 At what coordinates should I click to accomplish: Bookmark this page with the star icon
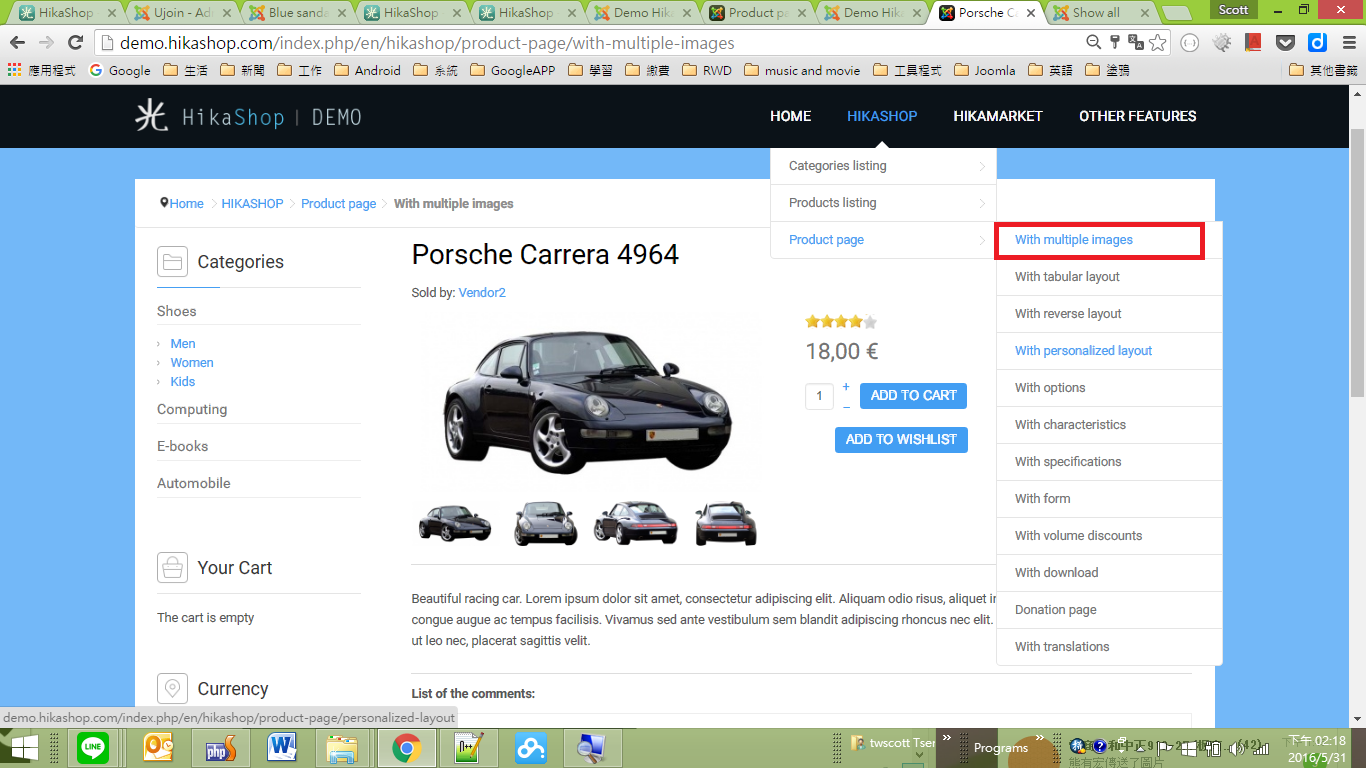pos(1158,43)
